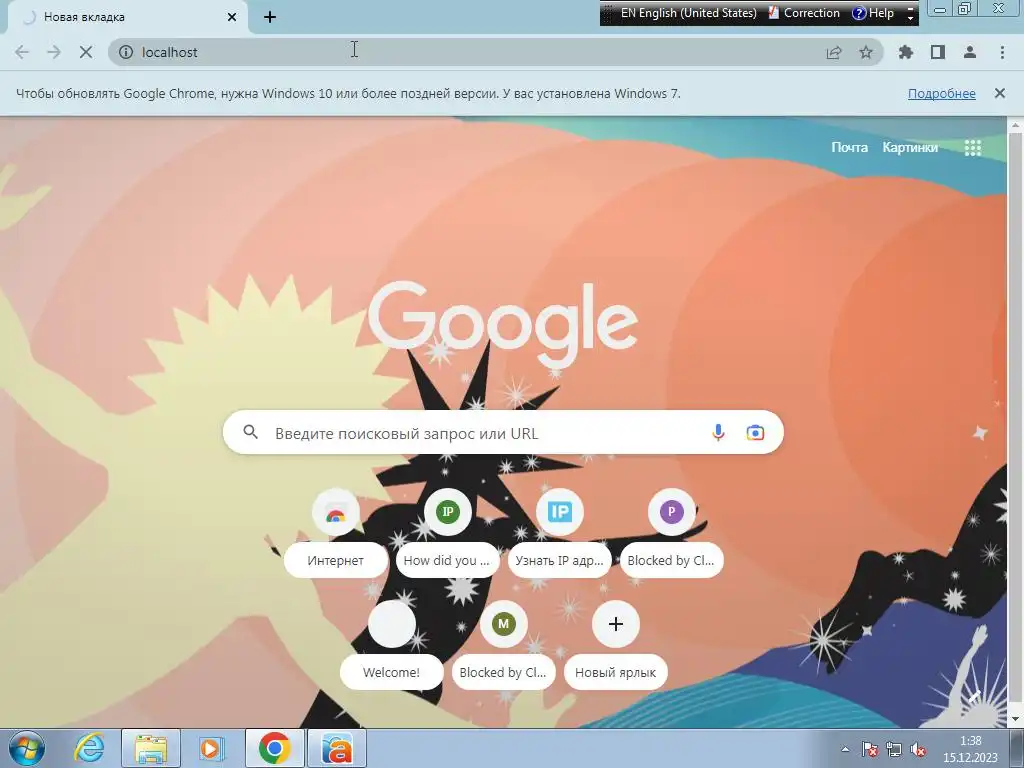The image size is (1024, 768).
Task: Open Windows Media Player in taskbar
Action: click(212, 748)
